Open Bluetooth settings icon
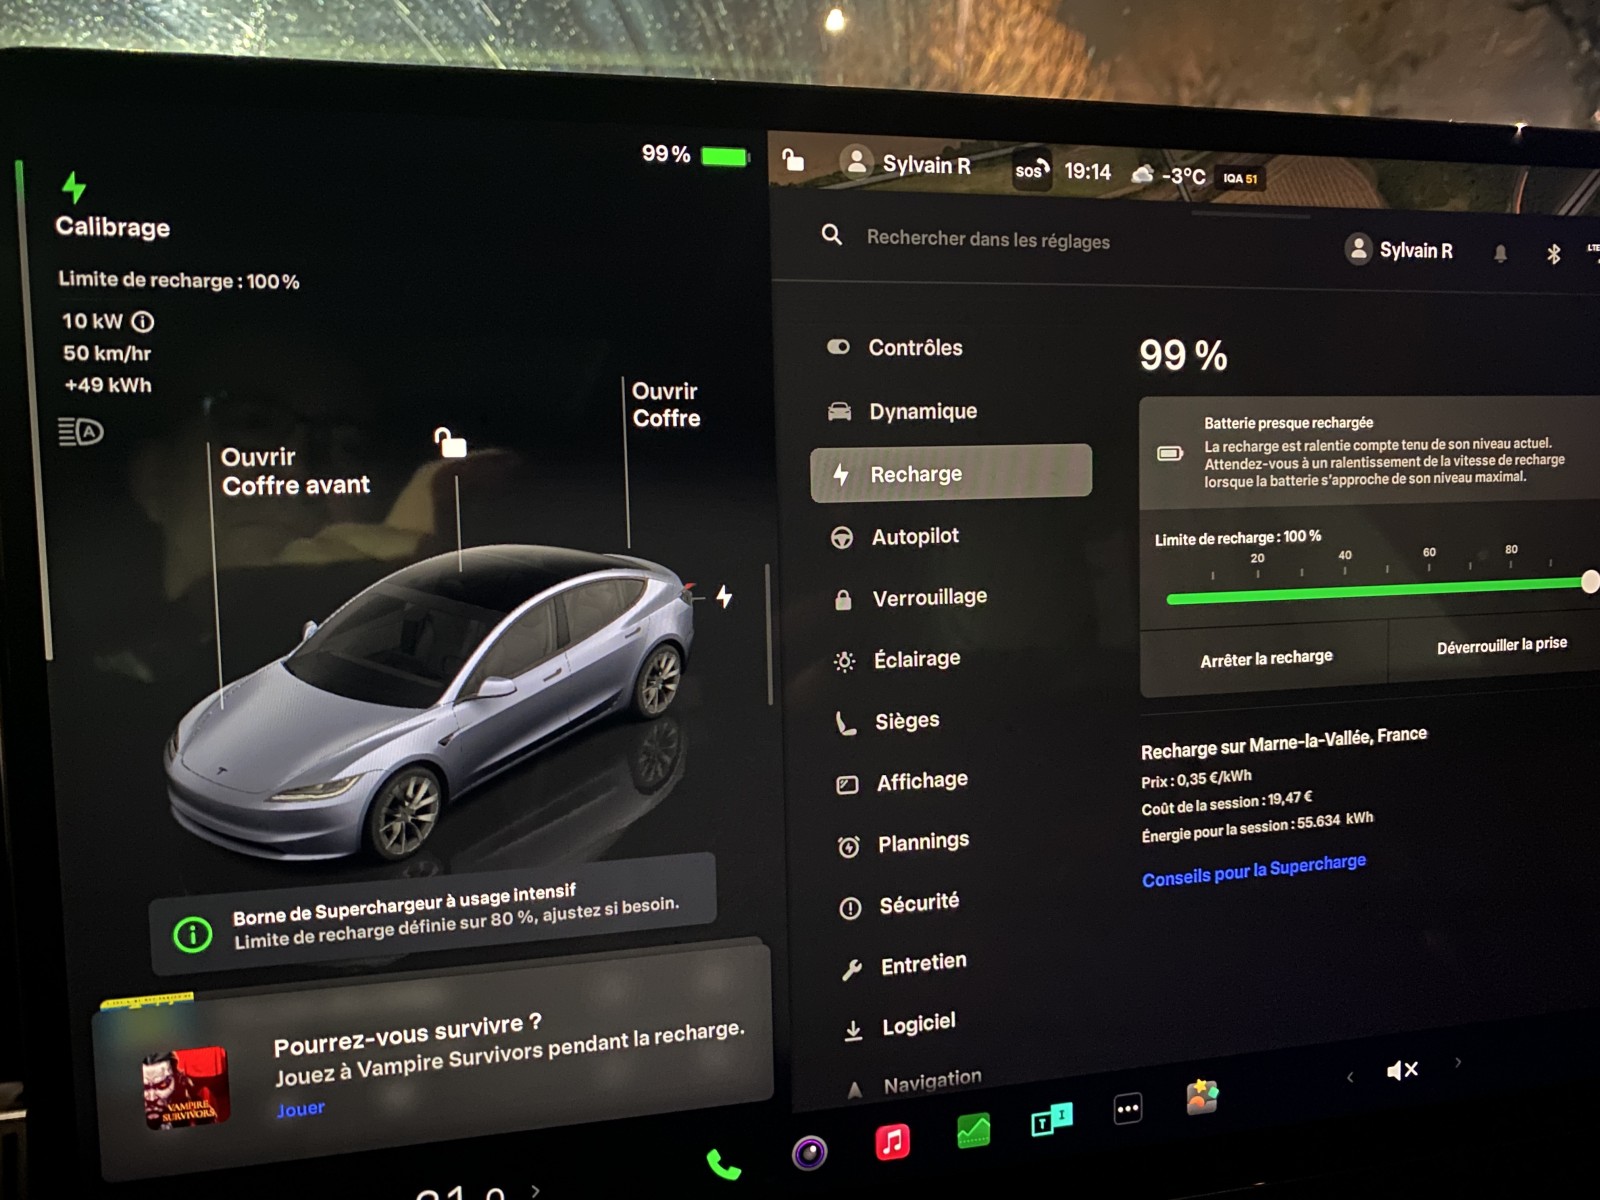Screen dimensions: 1600x1200 [1553, 254]
